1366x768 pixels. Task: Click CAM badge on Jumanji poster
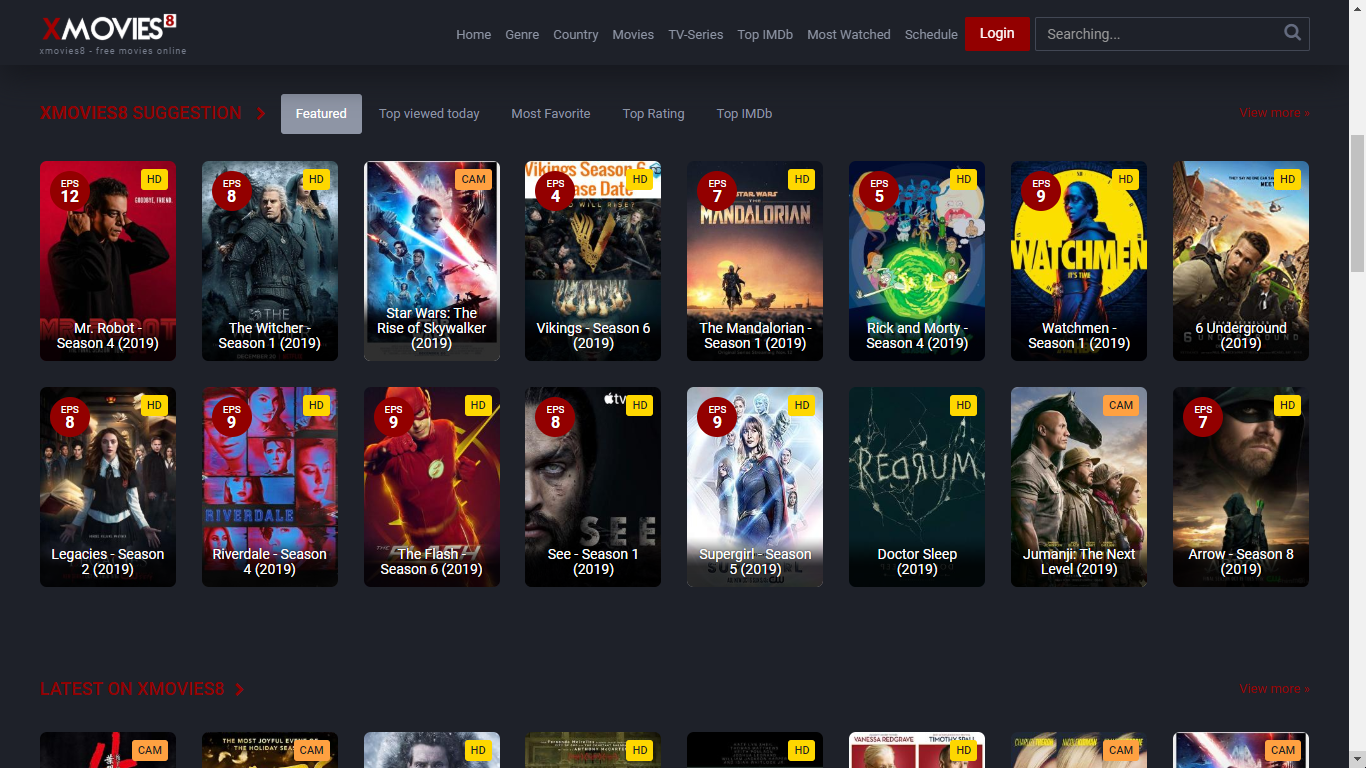click(x=1121, y=406)
